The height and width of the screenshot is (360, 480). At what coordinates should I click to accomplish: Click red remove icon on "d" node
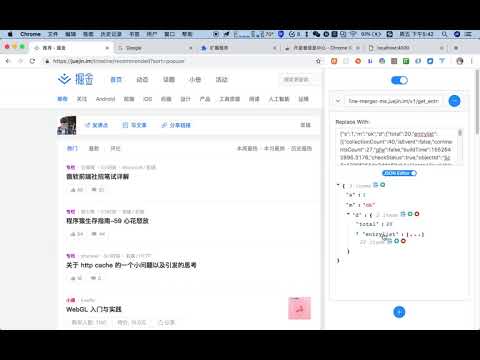[x=417, y=214]
